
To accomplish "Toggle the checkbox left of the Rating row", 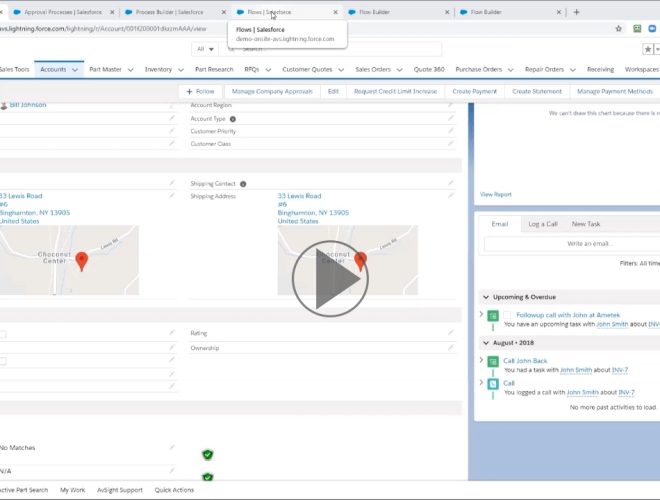I will (x=3, y=334).
